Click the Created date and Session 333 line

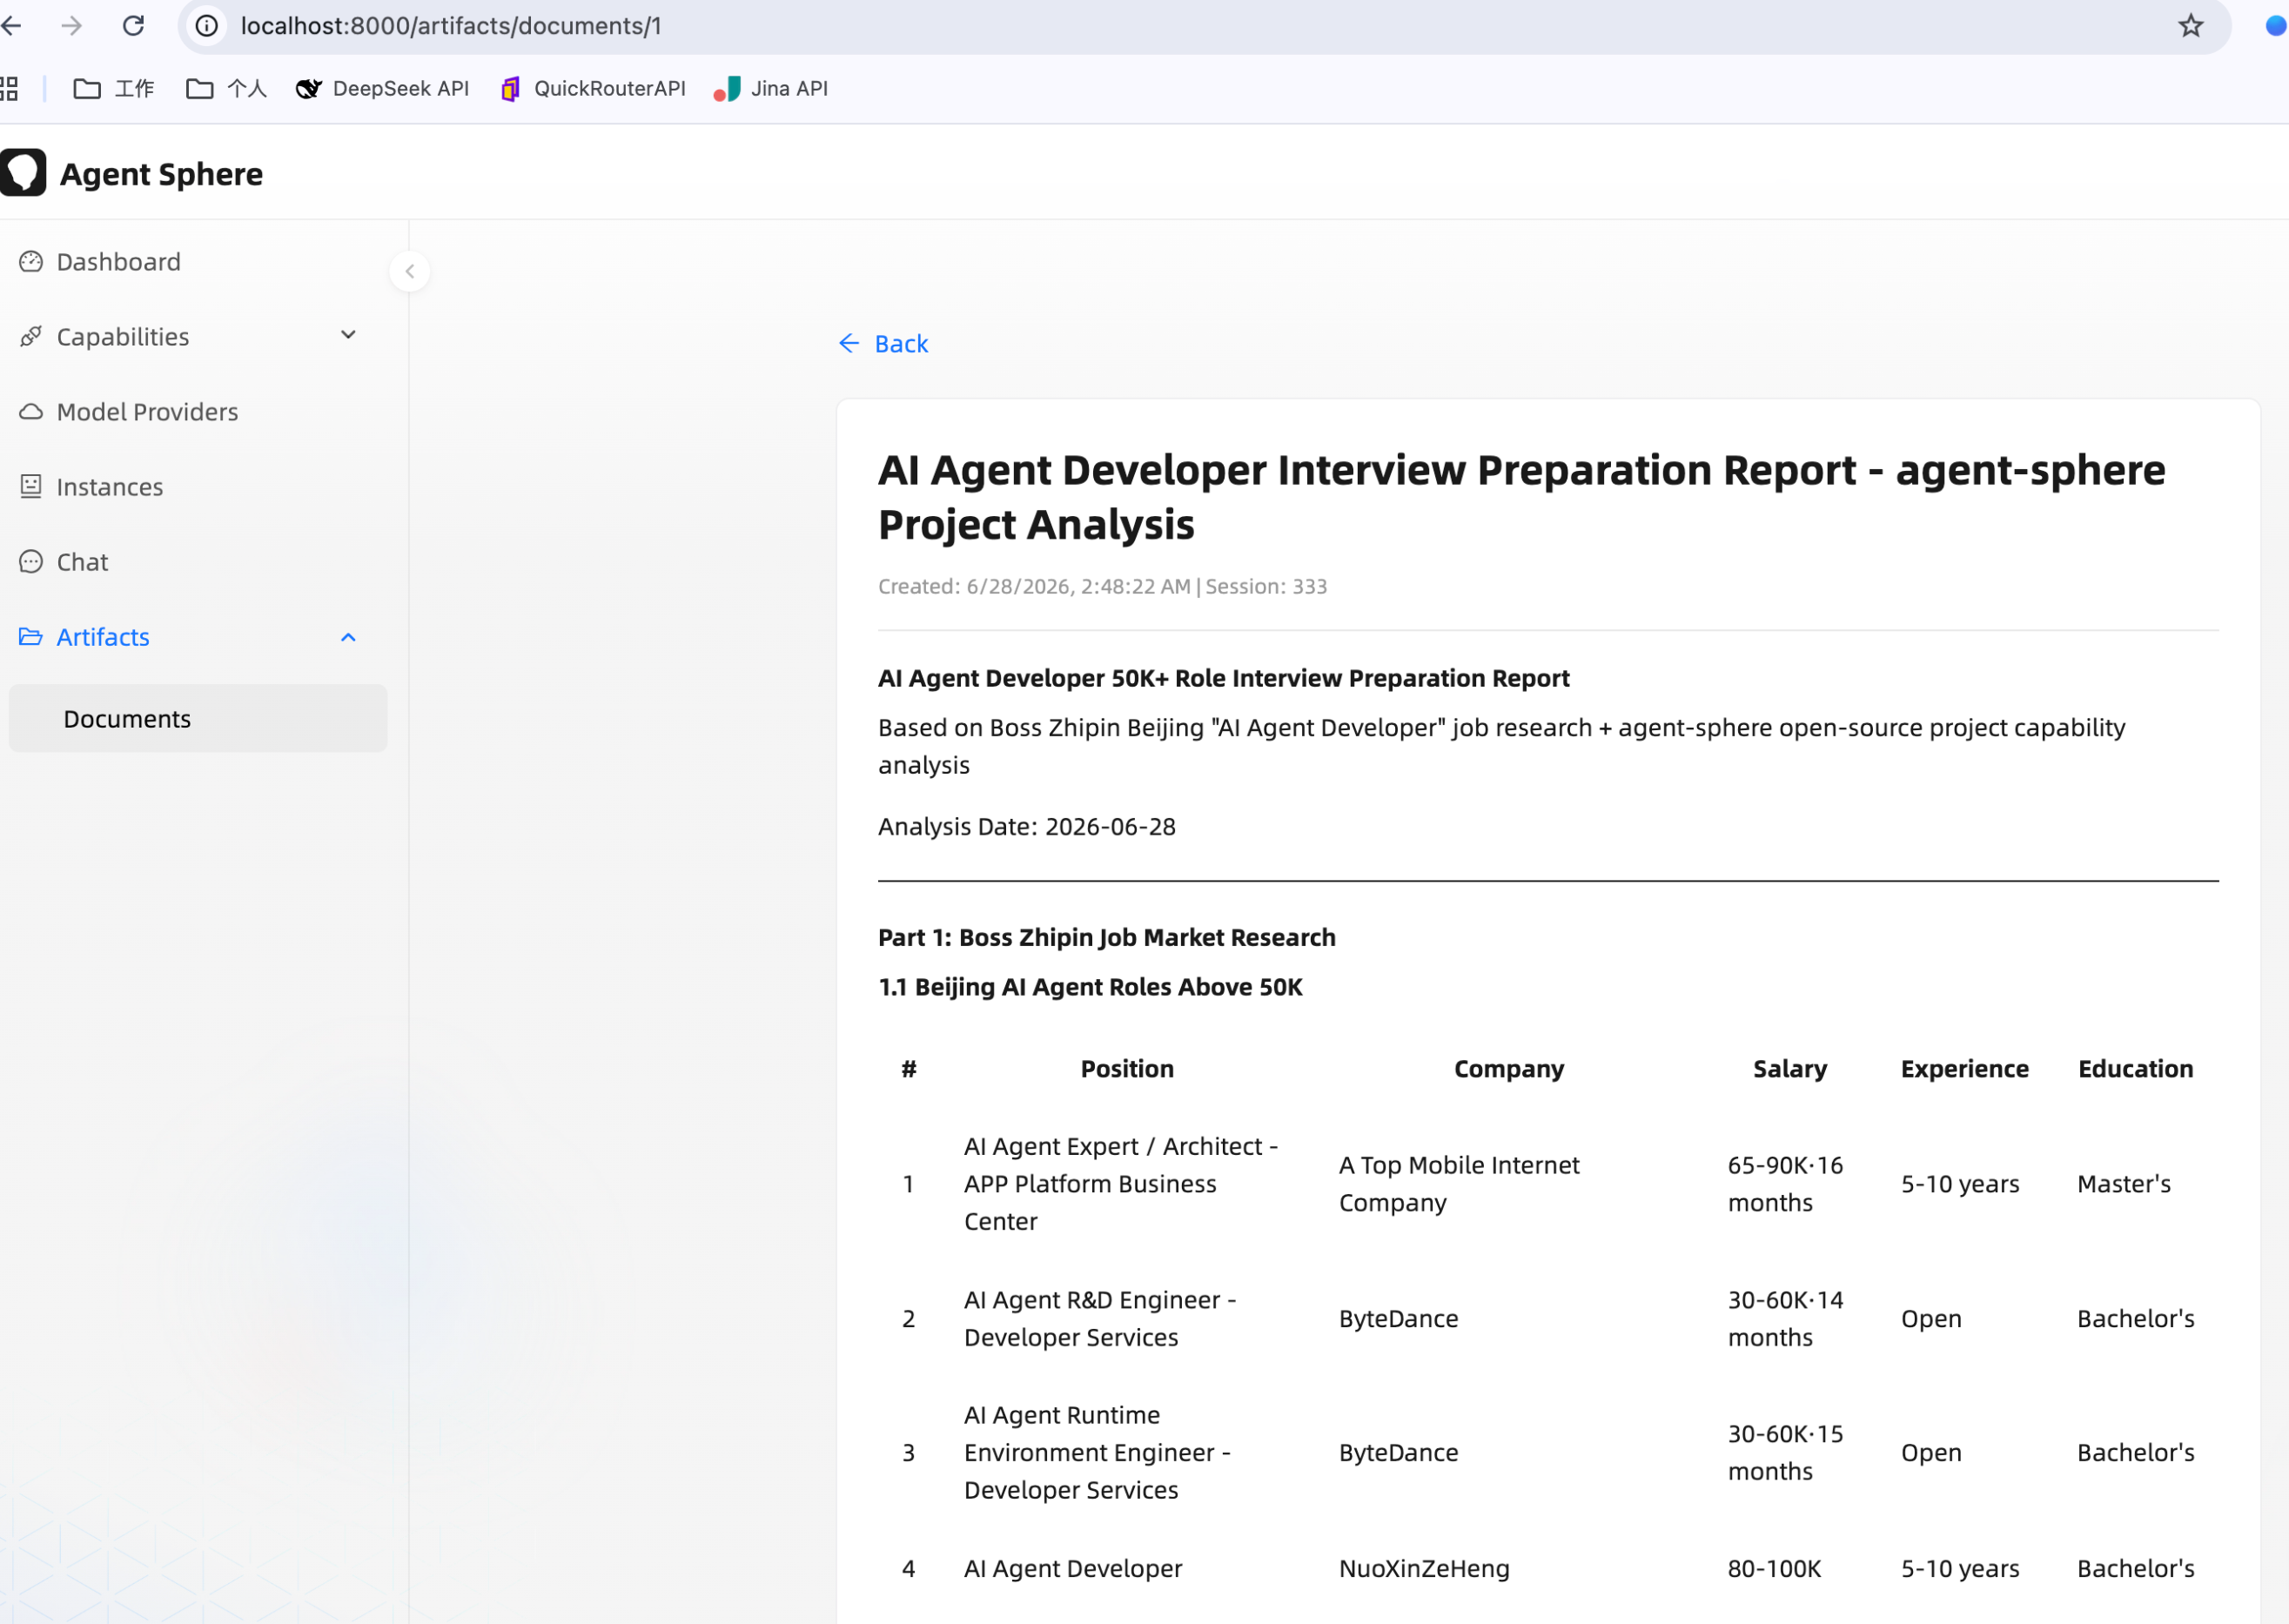click(1102, 587)
